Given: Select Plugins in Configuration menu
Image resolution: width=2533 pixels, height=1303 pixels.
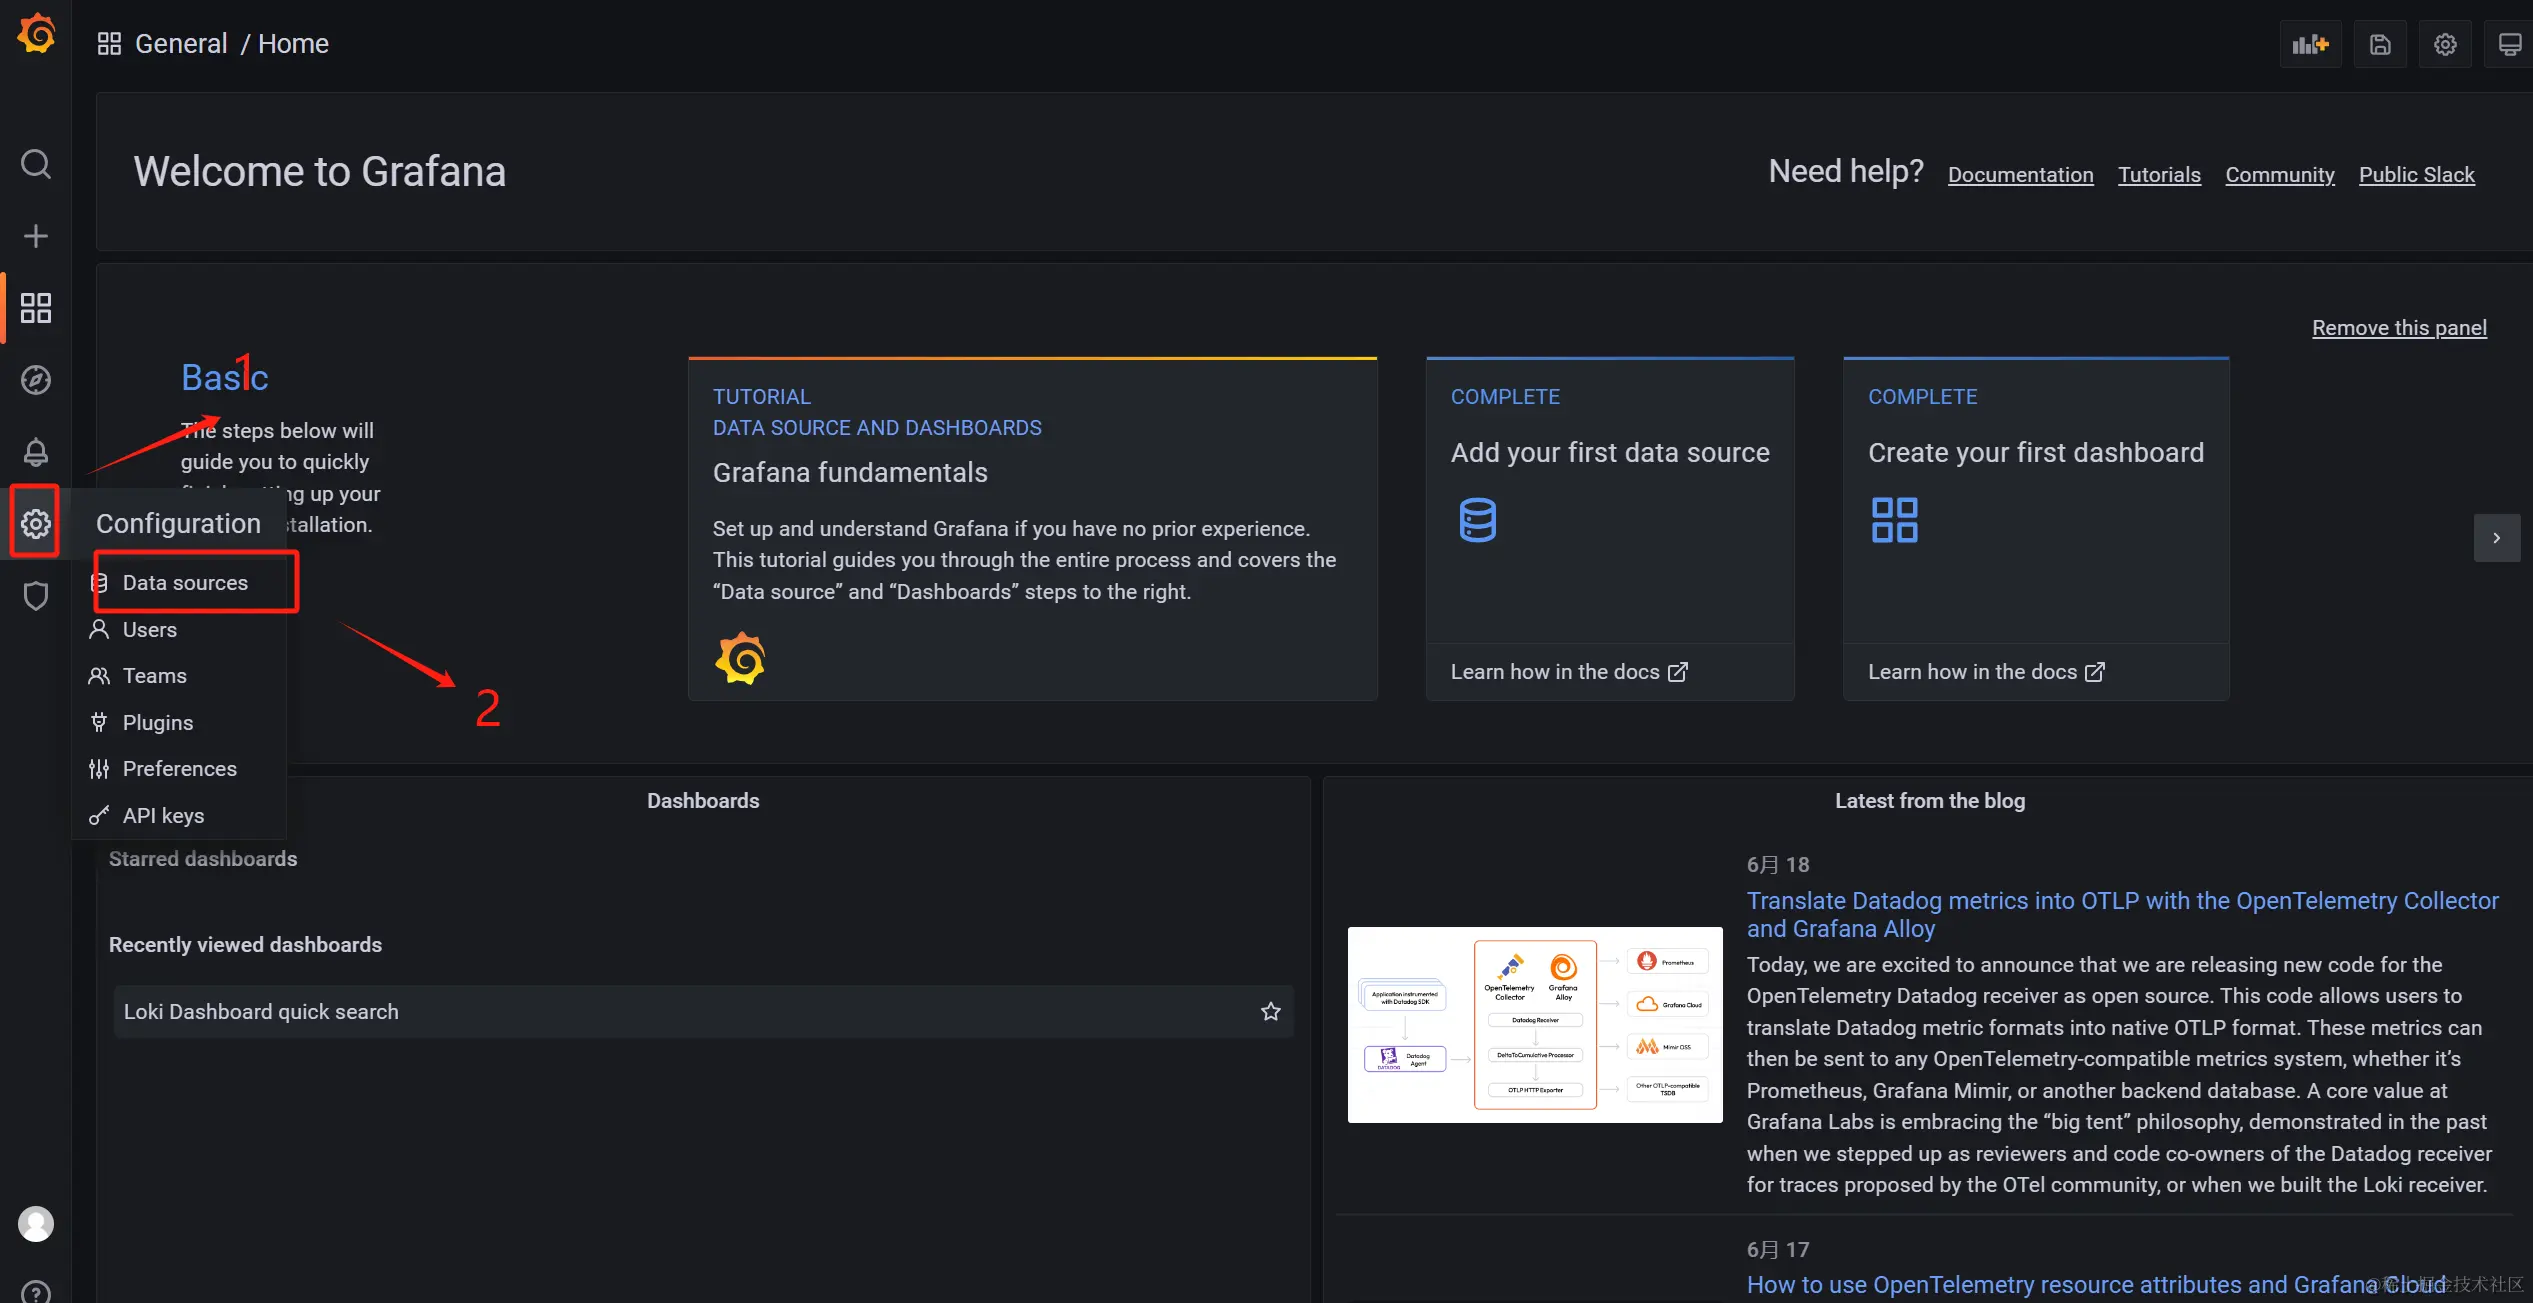Looking at the screenshot, I should (x=158, y=723).
